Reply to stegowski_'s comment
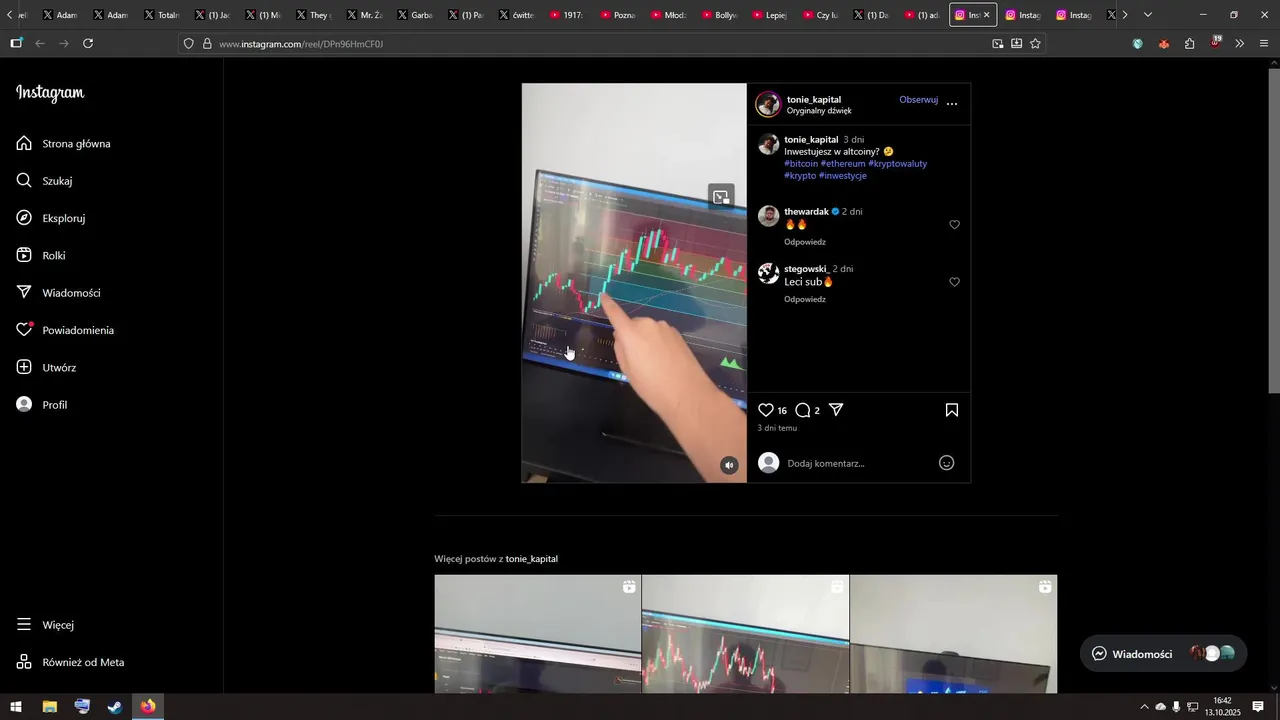The height and width of the screenshot is (720, 1280). tap(805, 299)
